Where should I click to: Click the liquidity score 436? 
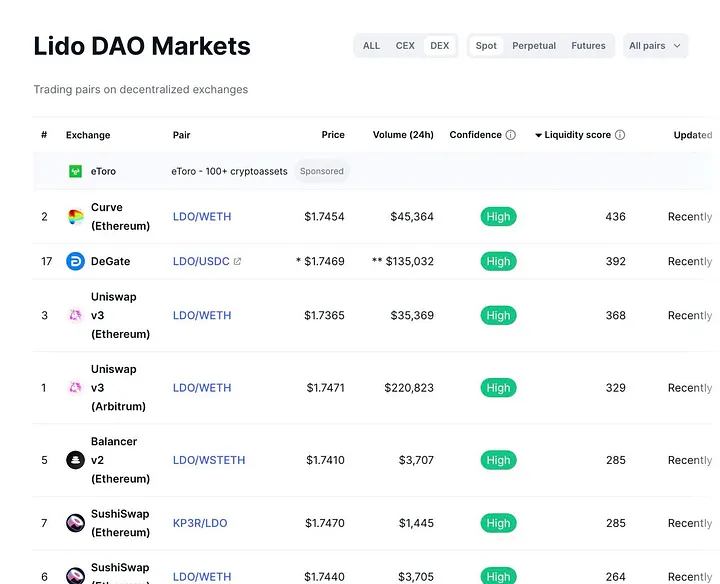coord(615,217)
